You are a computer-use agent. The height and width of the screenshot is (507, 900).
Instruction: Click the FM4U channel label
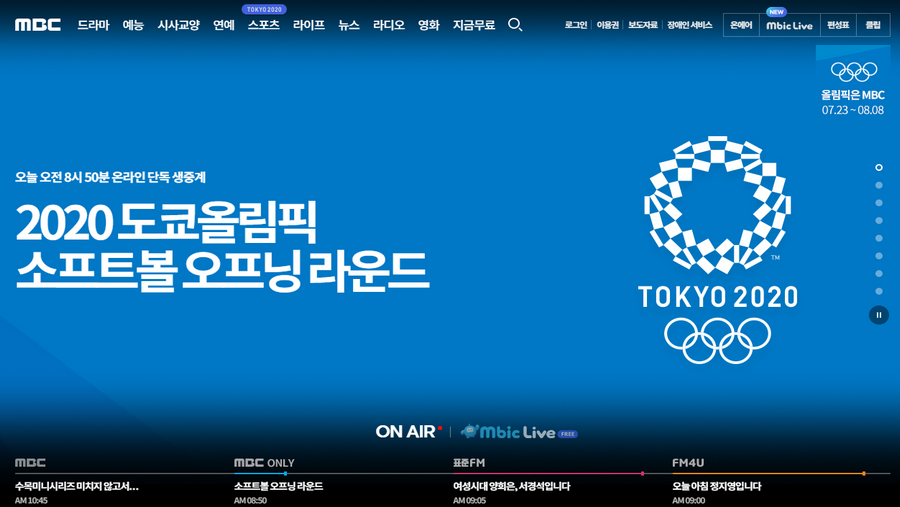coord(688,463)
